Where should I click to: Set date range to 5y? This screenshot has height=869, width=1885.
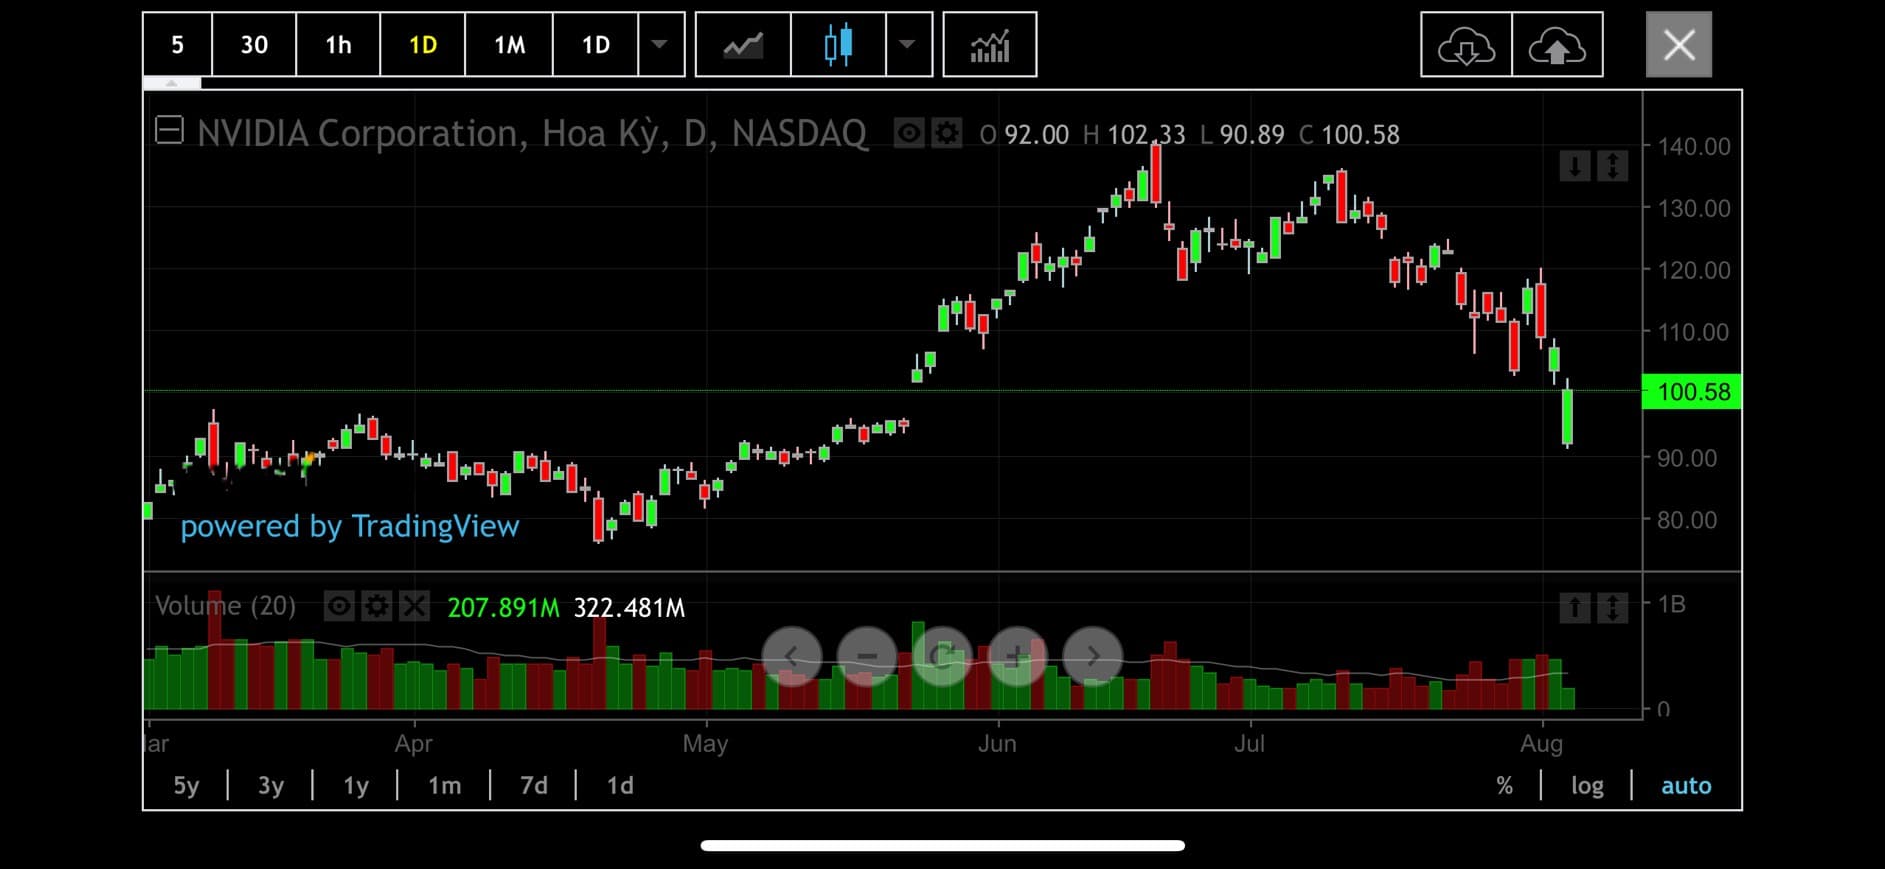coord(187,786)
